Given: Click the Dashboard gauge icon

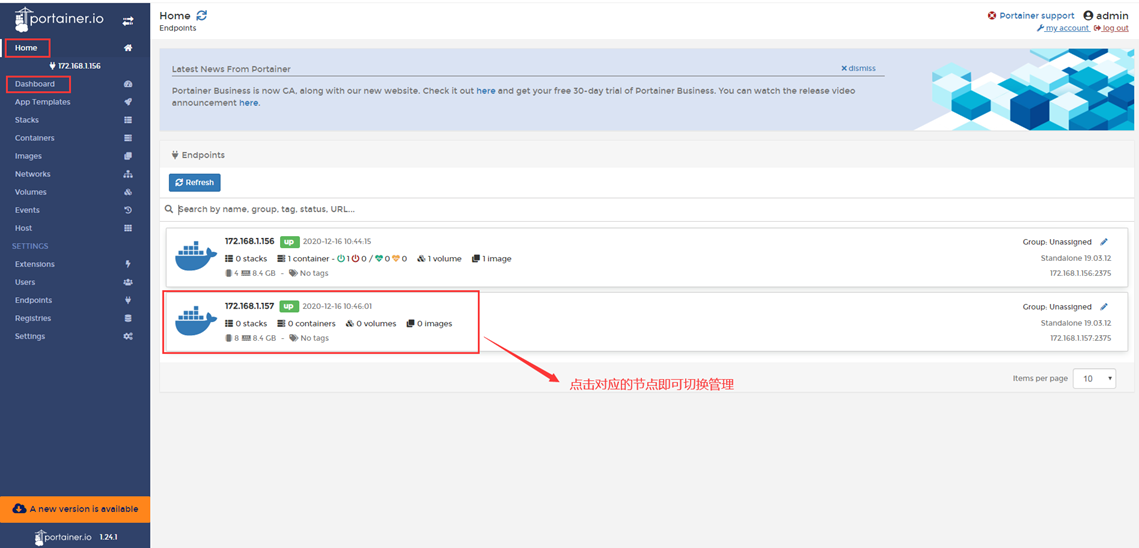Looking at the screenshot, I should click(x=128, y=84).
